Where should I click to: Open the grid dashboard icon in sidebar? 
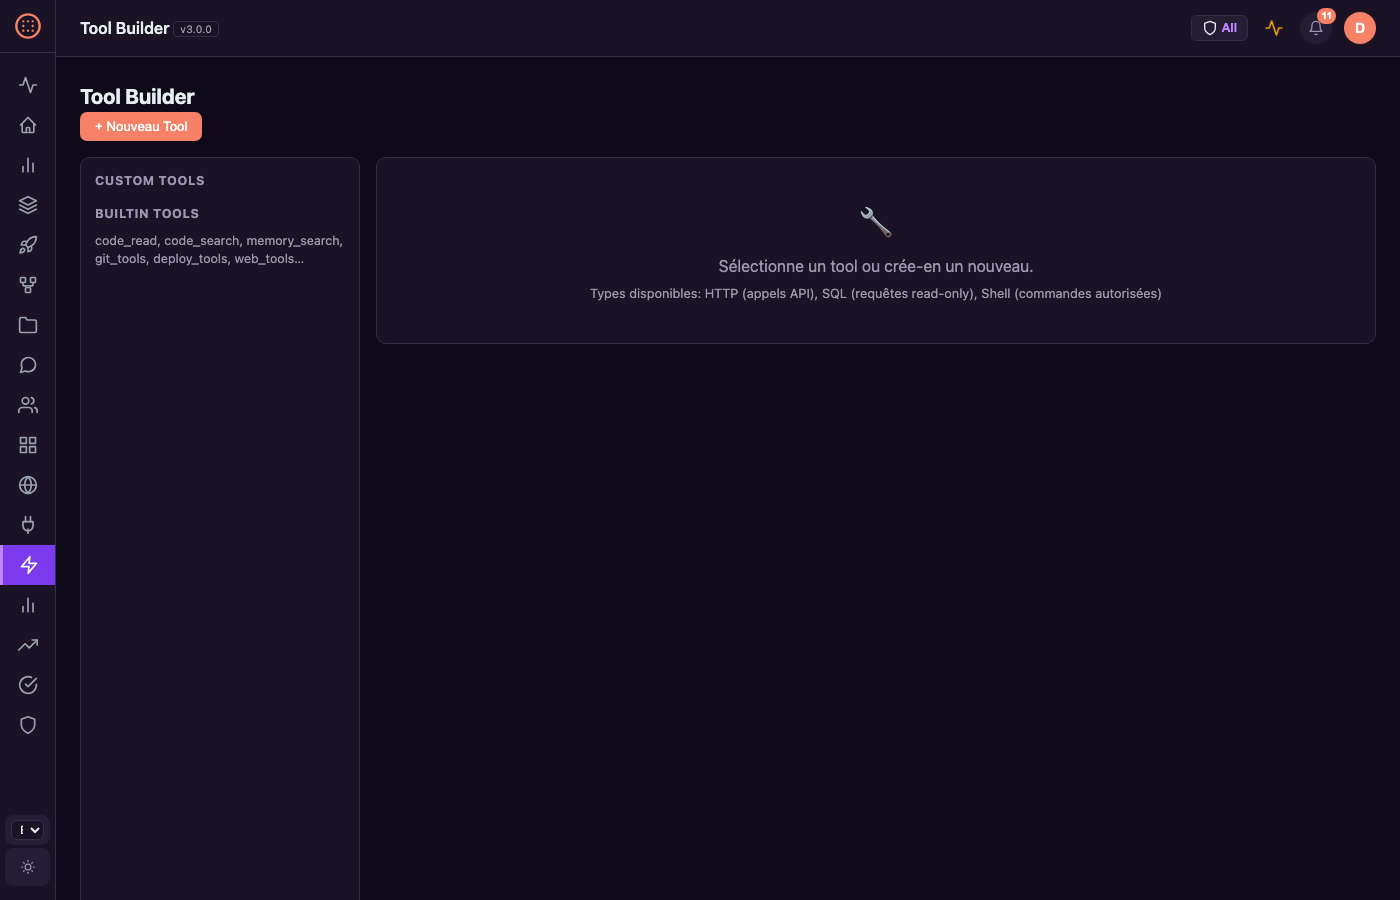coord(28,445)
